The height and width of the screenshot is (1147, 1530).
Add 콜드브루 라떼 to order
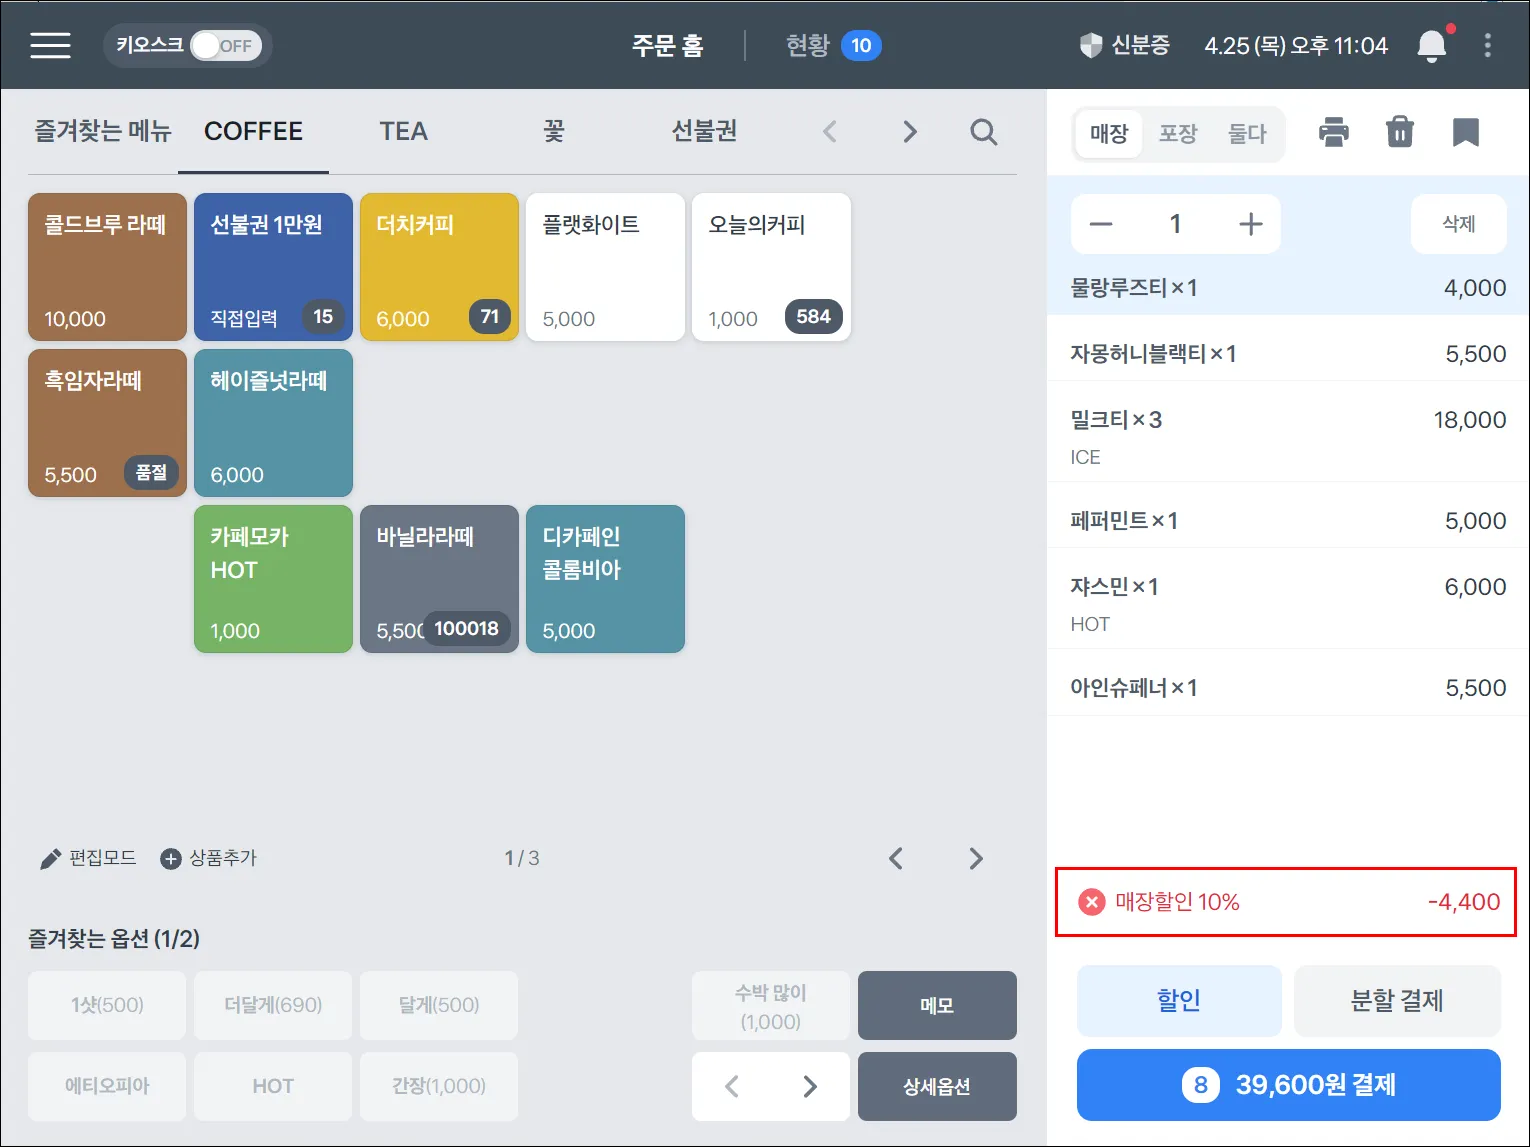click(x=108, y=267)
